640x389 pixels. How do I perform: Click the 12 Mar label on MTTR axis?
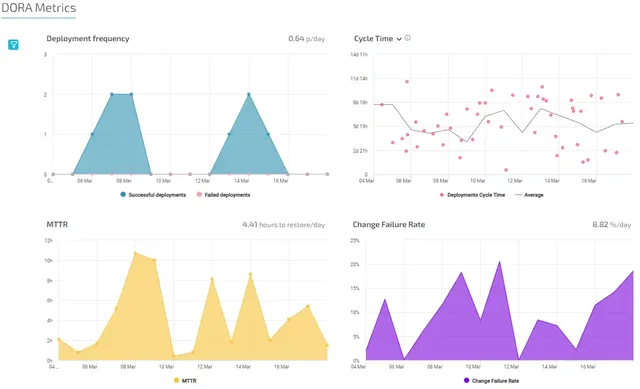(x=204, y=367)
